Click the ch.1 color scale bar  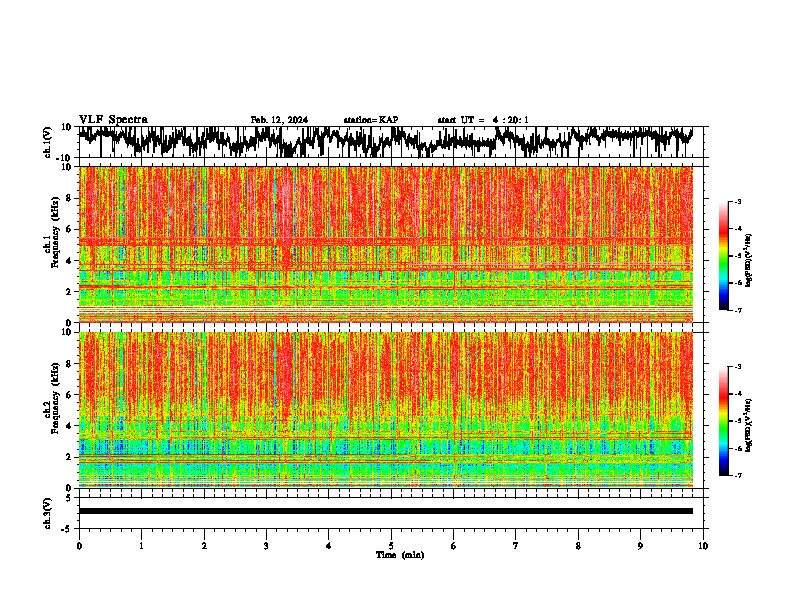click(724, 256)
